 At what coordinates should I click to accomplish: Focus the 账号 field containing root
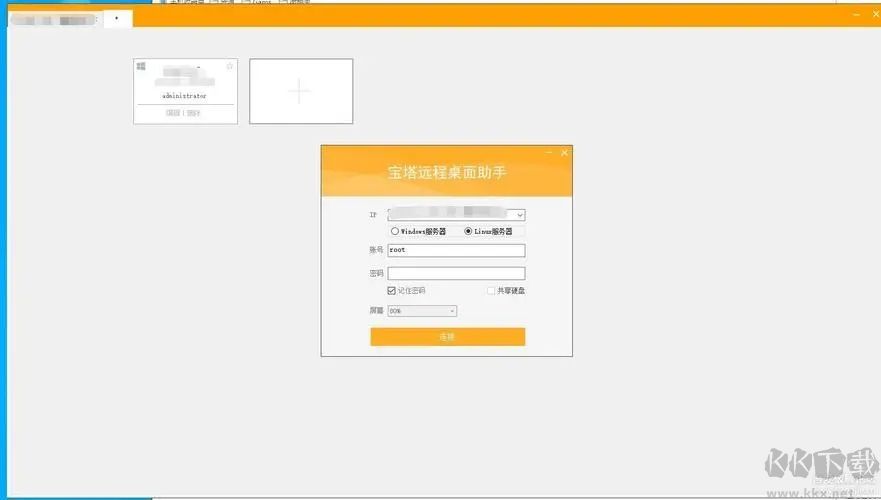456,251
